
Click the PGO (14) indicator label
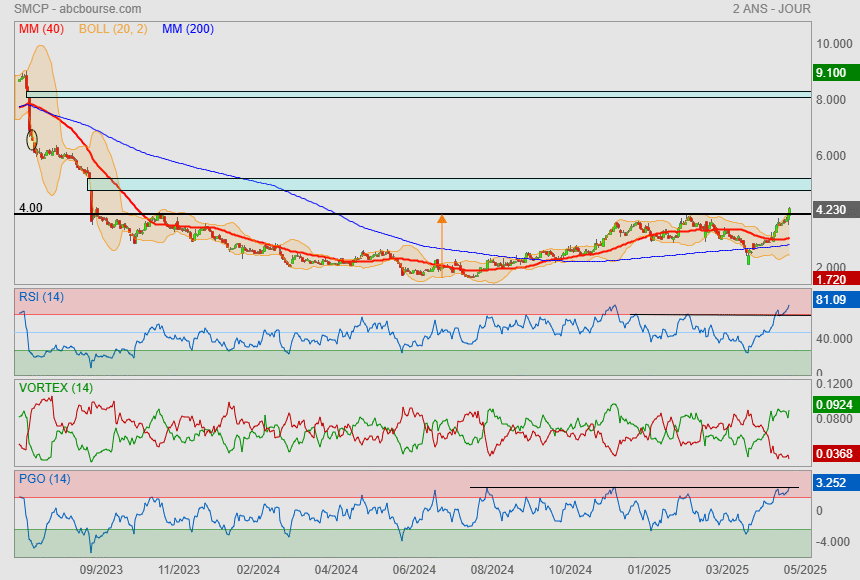(x=44, y=479)
